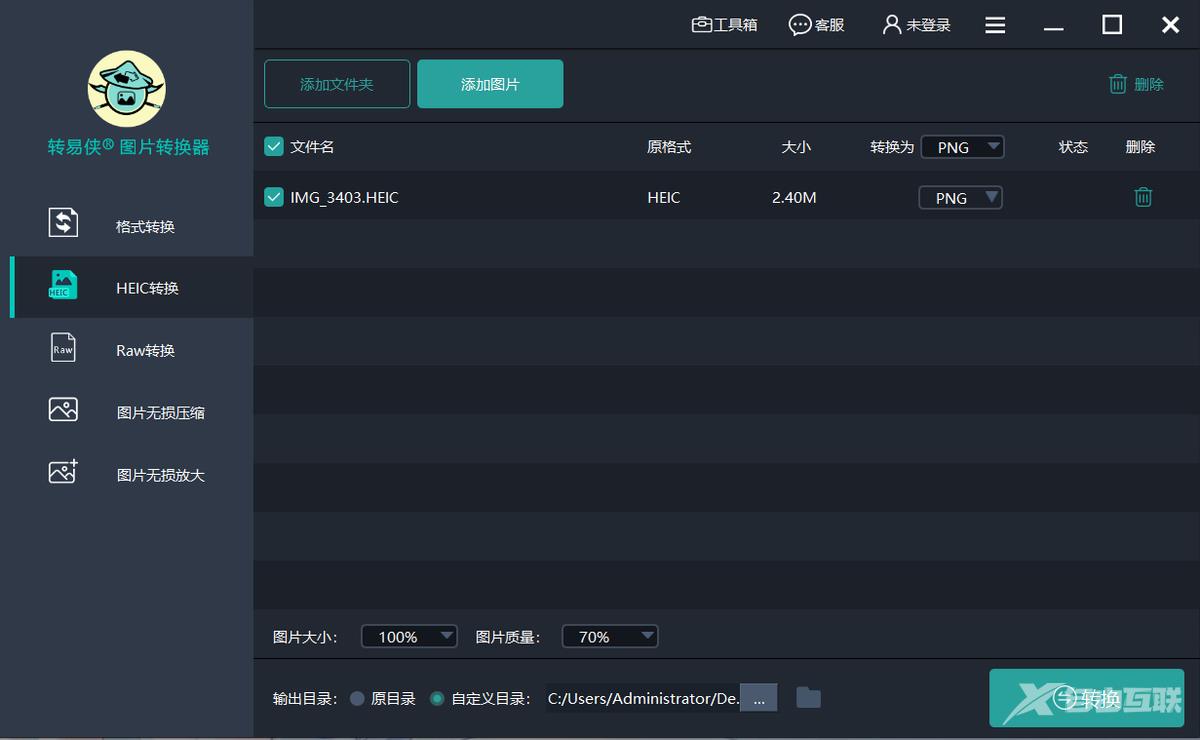
Task: Click the Raw file sidebar icon
Action: (x=63, y=346)
